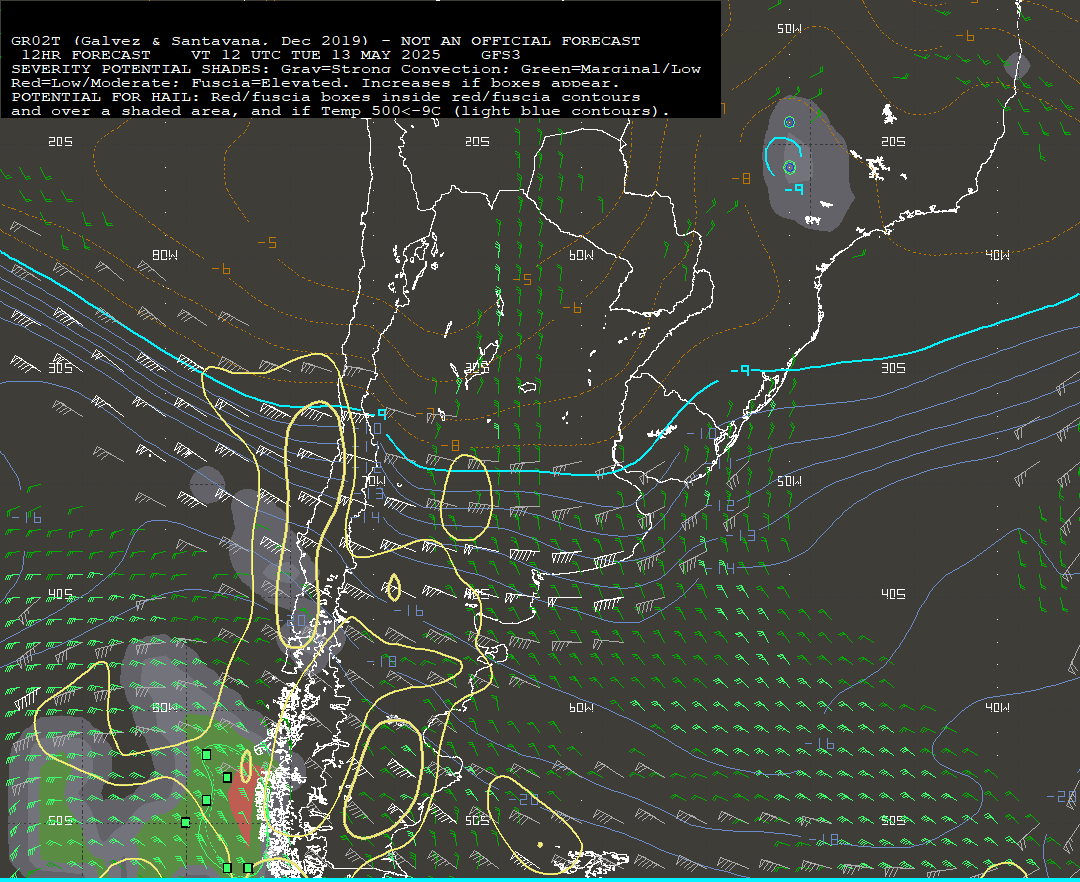
Task: Click the orange '-8' label beside Brazil gray shade
Action: 741,178
